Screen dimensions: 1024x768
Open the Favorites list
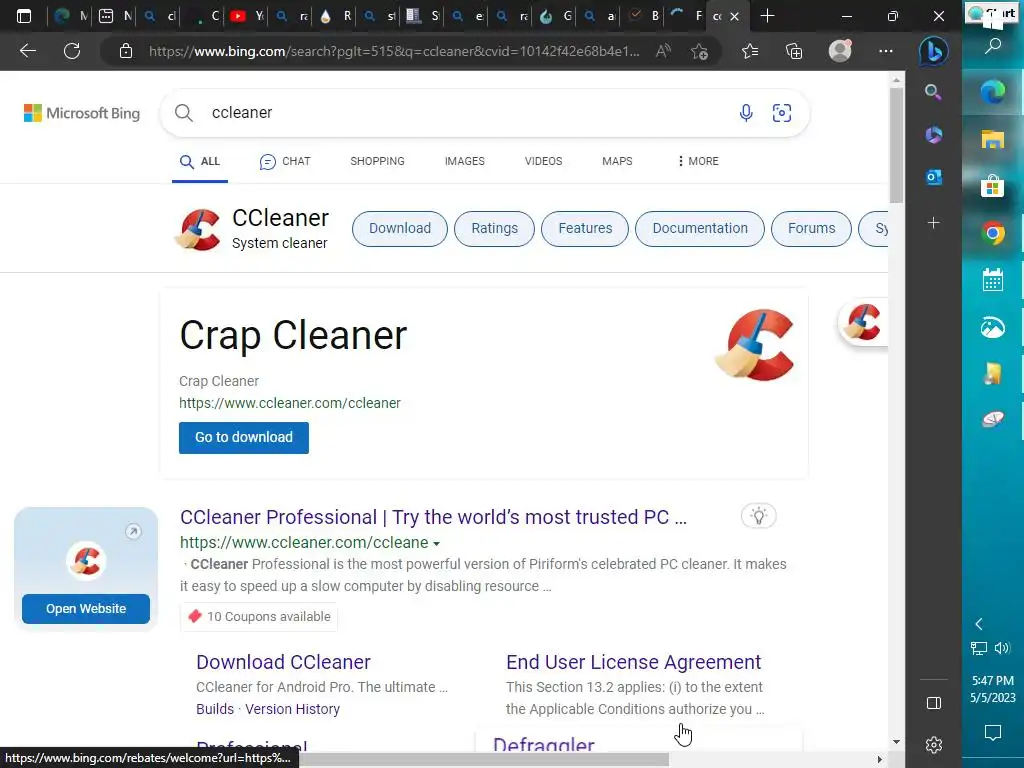pos(750,51)
